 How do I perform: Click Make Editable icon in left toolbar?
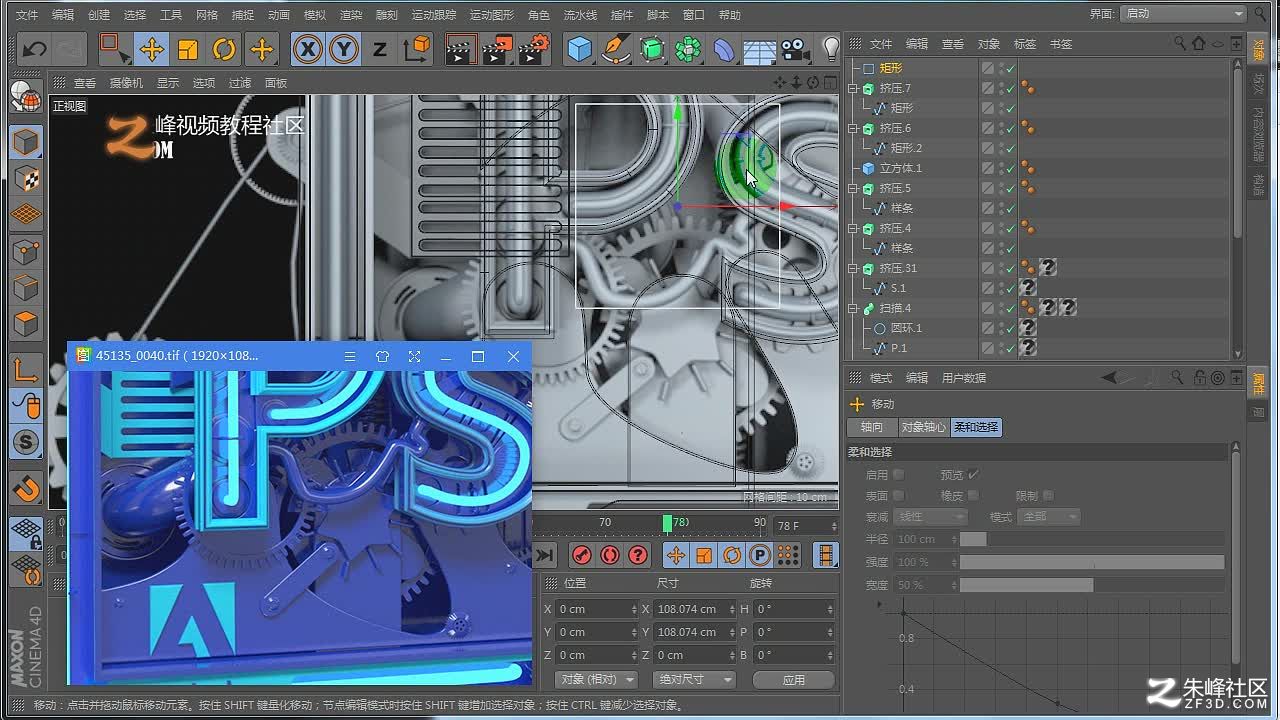(x=25, y=97)
